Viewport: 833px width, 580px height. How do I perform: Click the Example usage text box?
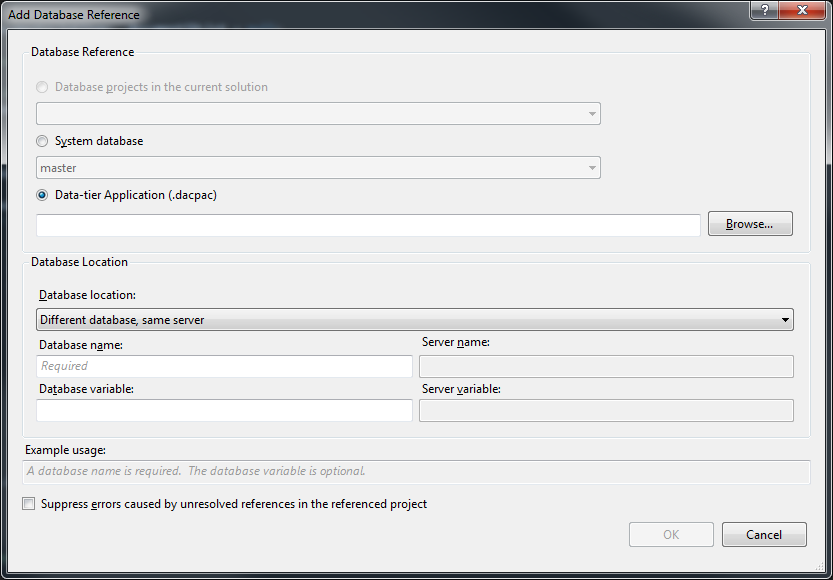pyautogui.click(x=415, y=471)
